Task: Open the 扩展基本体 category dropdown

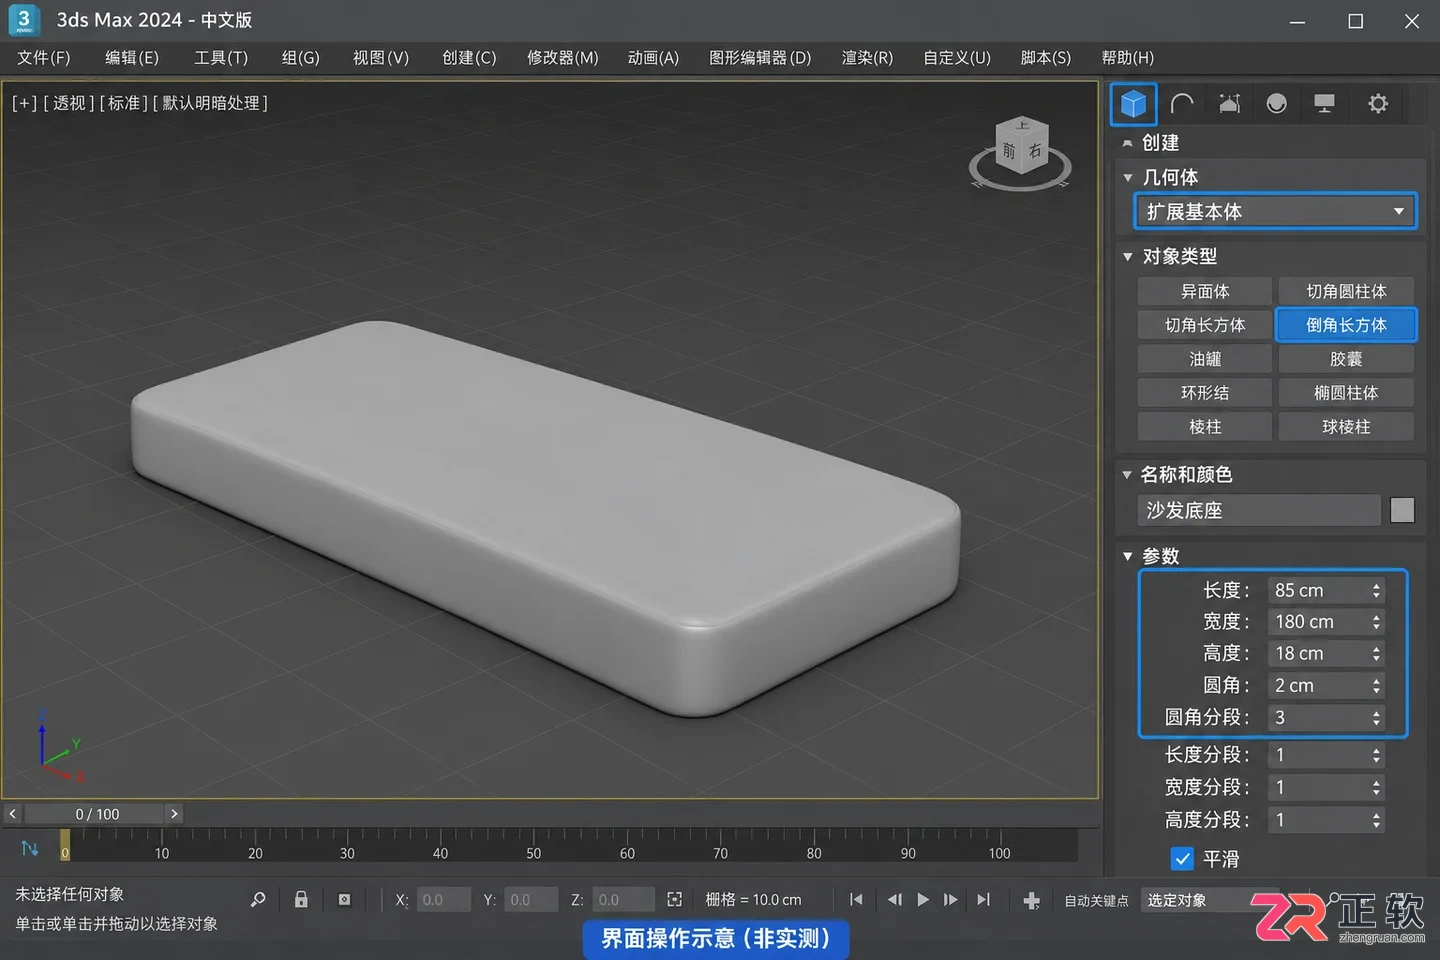Action: coord(1276,212)
